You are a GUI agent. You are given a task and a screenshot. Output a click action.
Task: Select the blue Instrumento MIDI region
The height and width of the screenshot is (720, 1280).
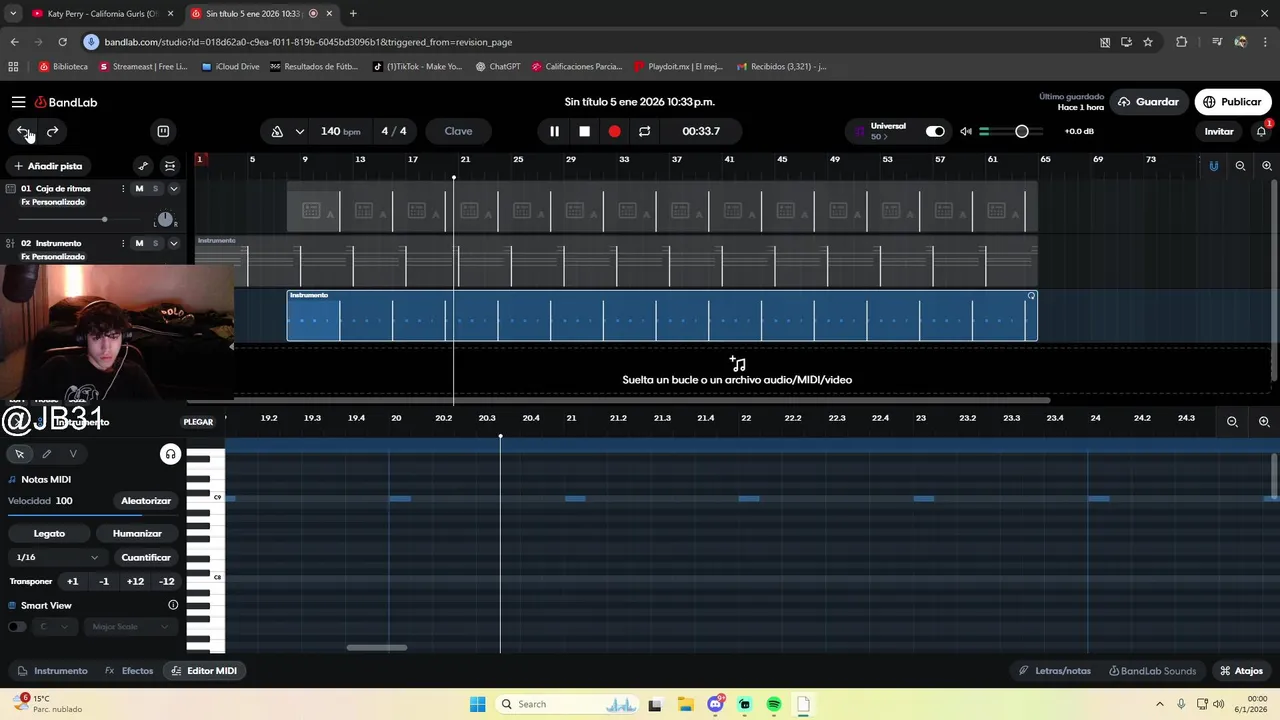click(662, 316)
